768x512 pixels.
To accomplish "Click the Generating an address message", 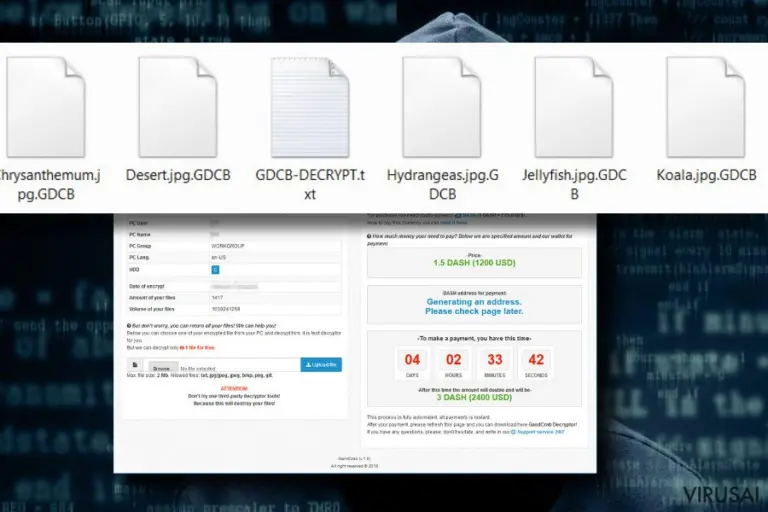I will pyautogui.click(x=474, y=307).
